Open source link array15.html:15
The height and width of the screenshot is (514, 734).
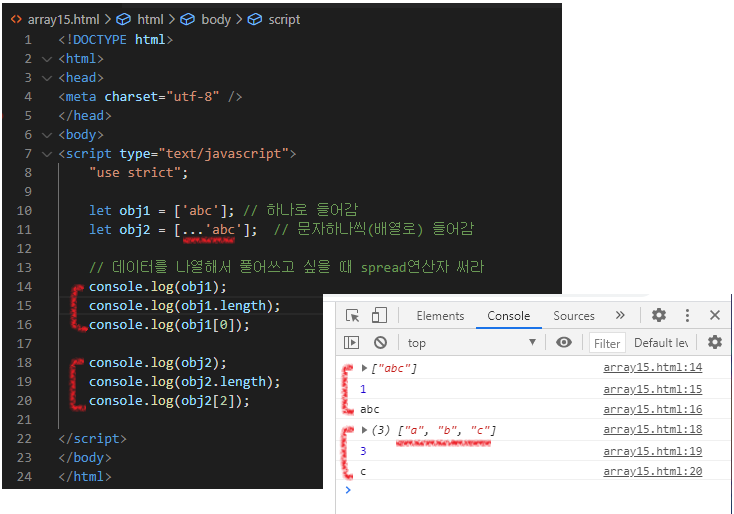[653, 389]
